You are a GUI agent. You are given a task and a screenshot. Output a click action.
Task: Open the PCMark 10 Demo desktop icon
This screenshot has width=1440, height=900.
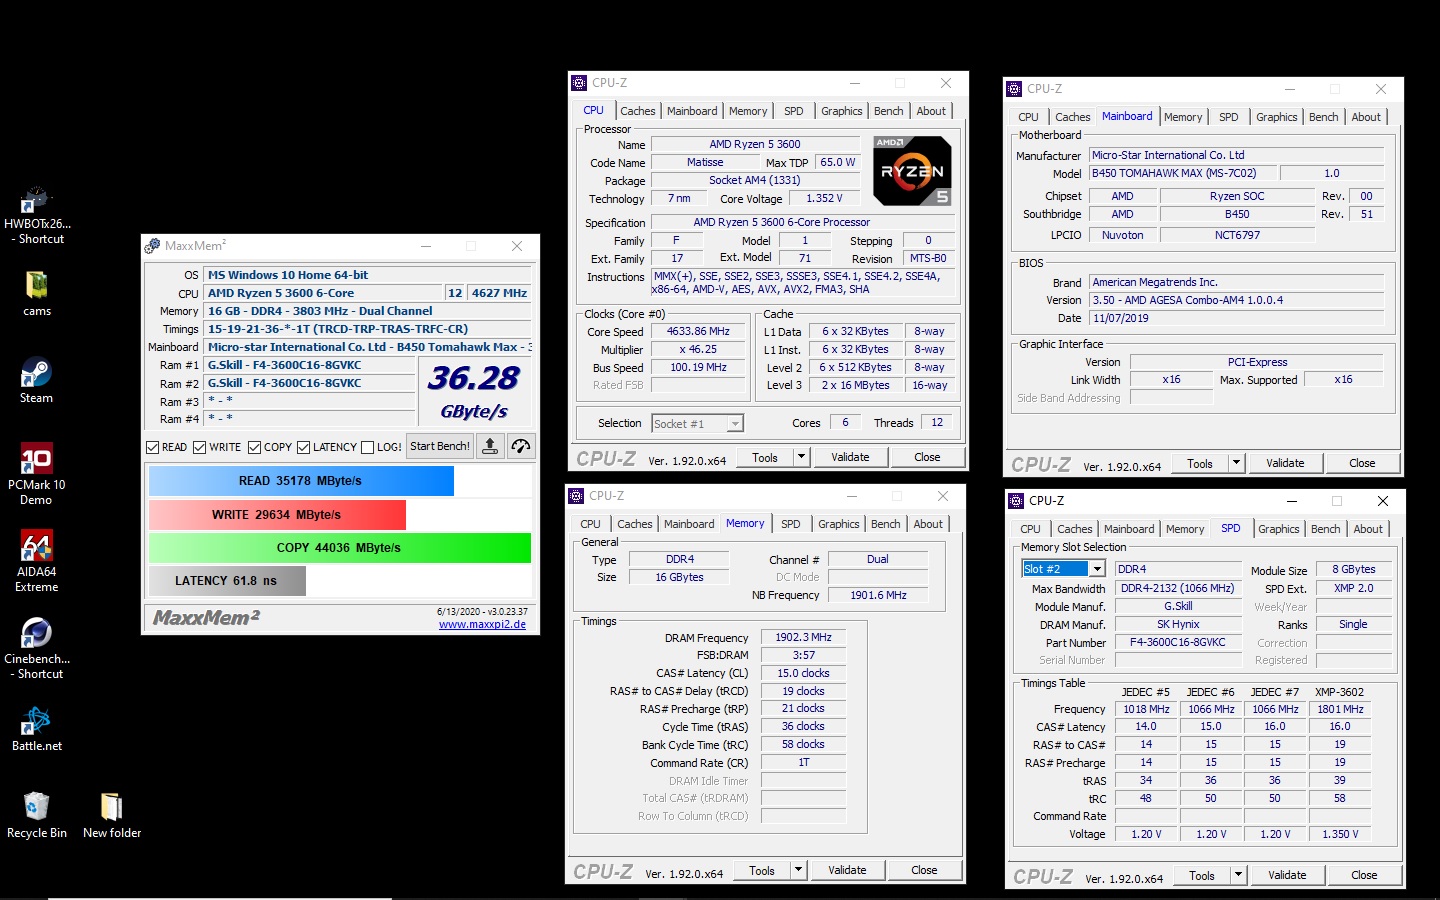click(x=37, y=474)
